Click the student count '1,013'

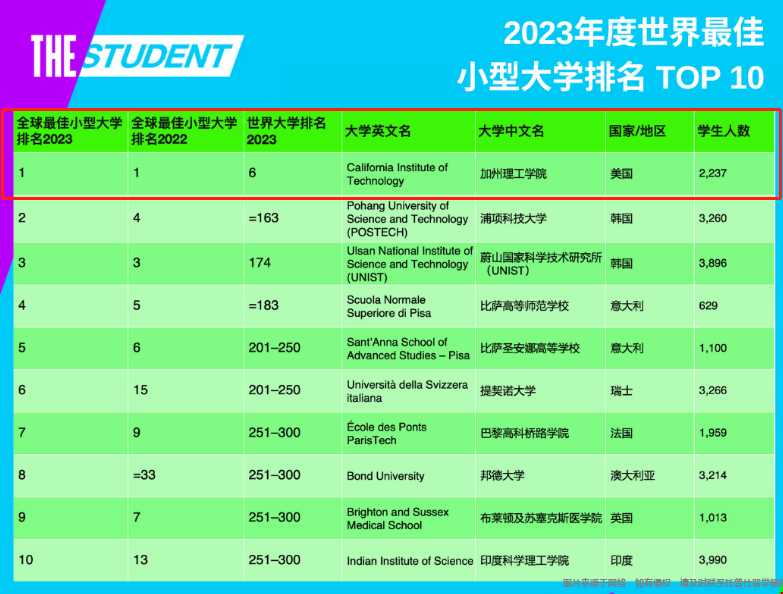point(713,518)
